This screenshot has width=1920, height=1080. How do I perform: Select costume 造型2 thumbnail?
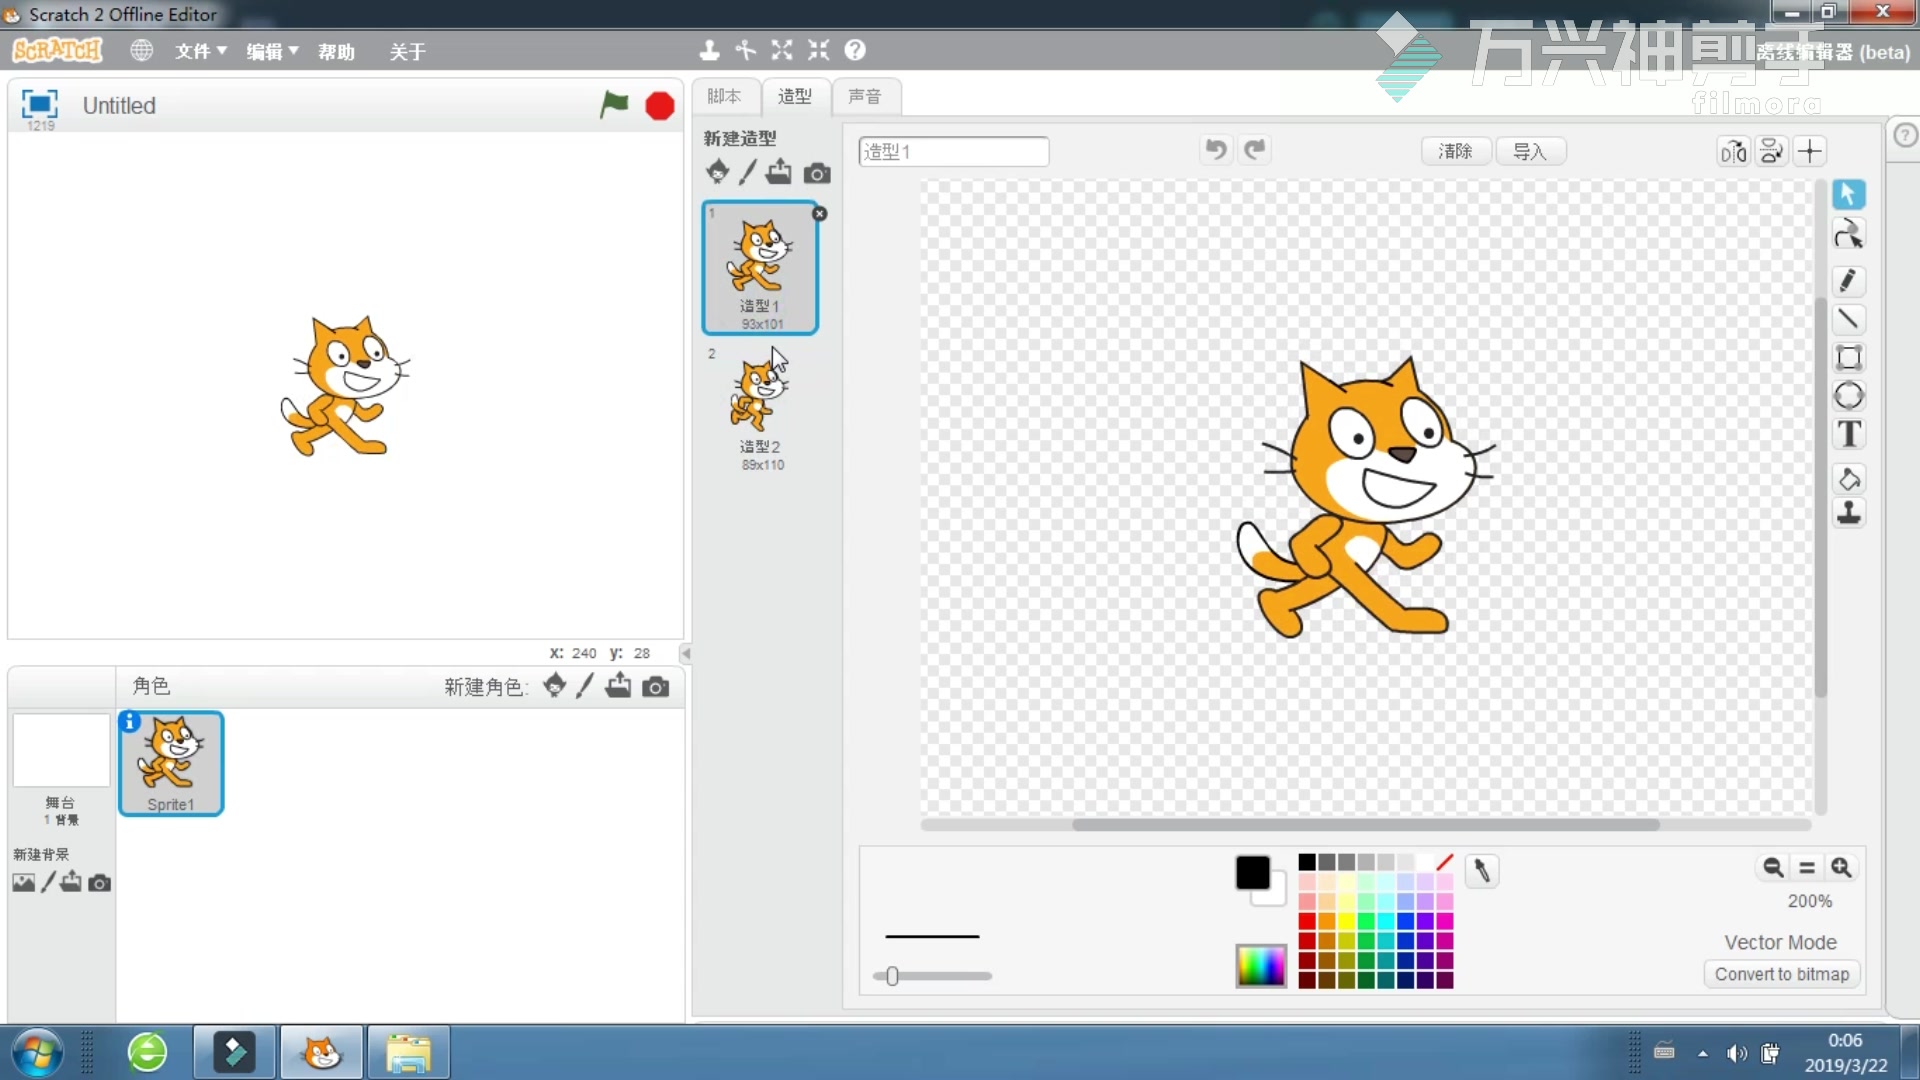click(x=760, y=408)
